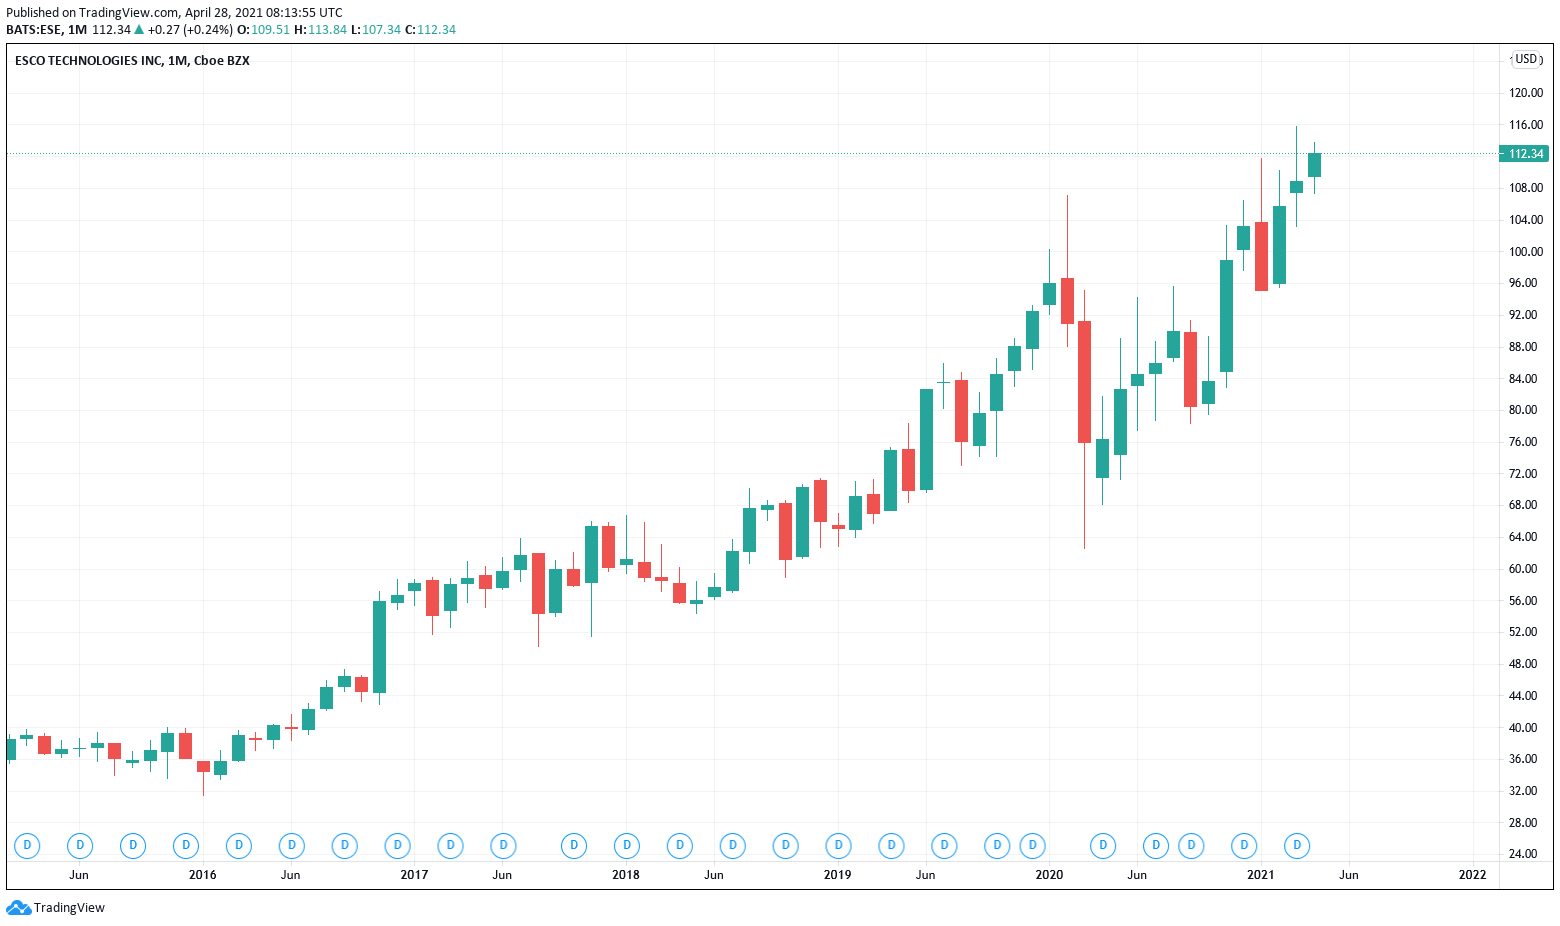Click the dividend D marker above the 2017 Jun label

[504, 846]
